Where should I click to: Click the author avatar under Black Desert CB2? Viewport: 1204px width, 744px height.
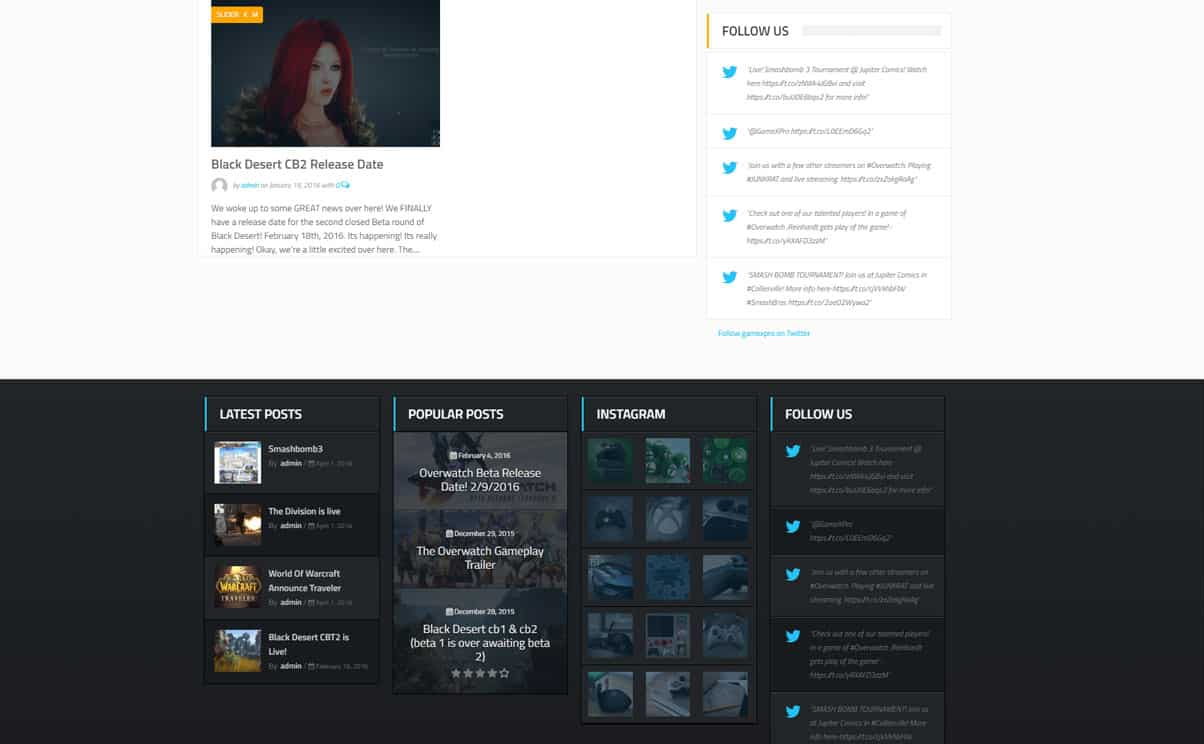click(219, 185)
